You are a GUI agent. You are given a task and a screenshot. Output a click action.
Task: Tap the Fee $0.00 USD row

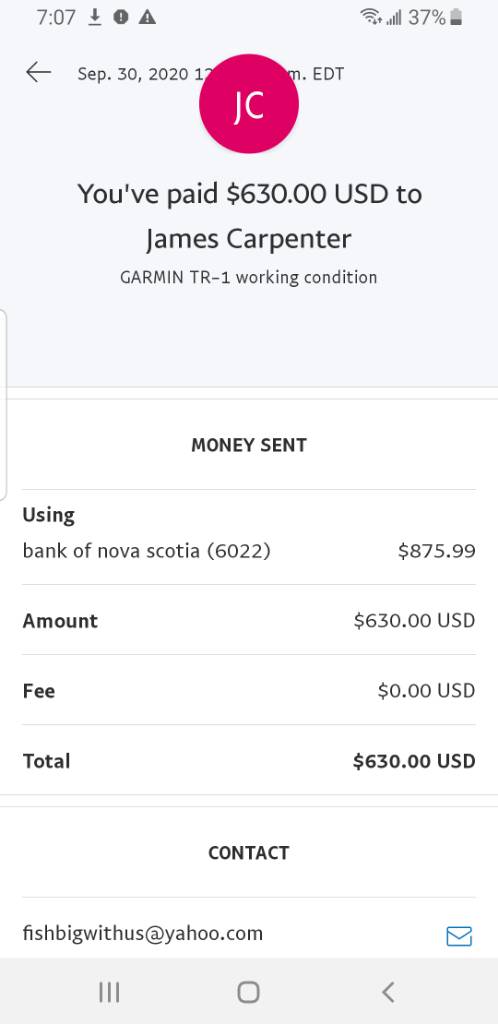249,690
